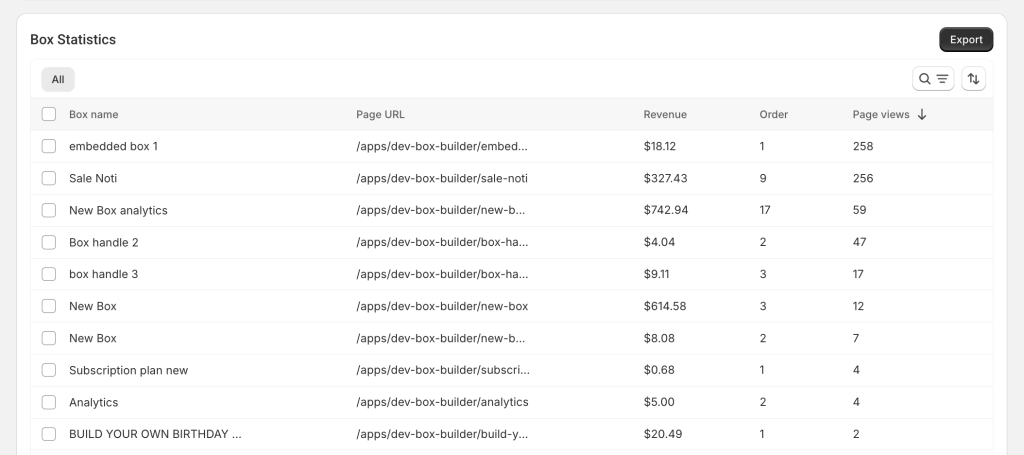Click the Export button
Viewport: 1024px width, 455px height.
pyautogui.click(x=966, y=40)
